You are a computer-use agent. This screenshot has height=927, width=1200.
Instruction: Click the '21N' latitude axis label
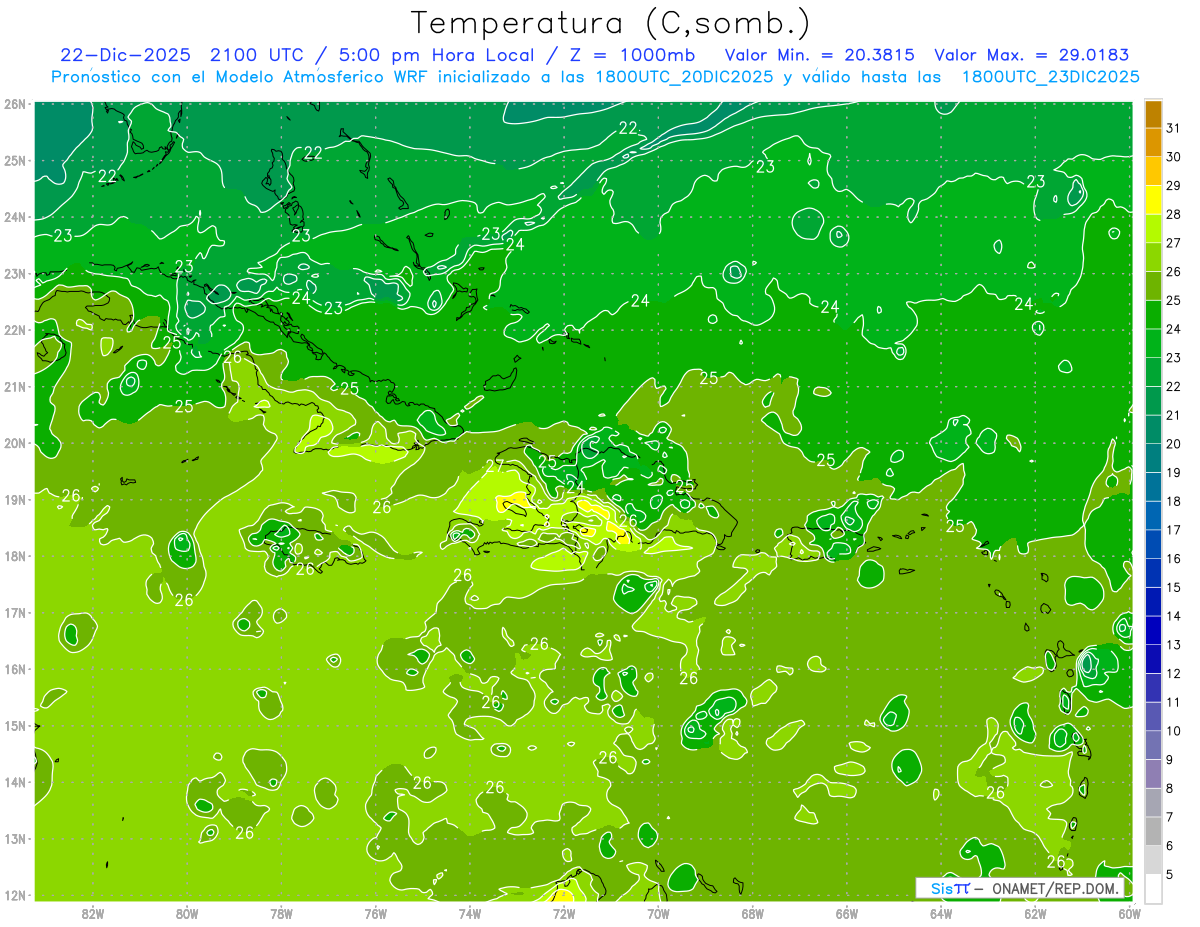[x=15, y=386]
